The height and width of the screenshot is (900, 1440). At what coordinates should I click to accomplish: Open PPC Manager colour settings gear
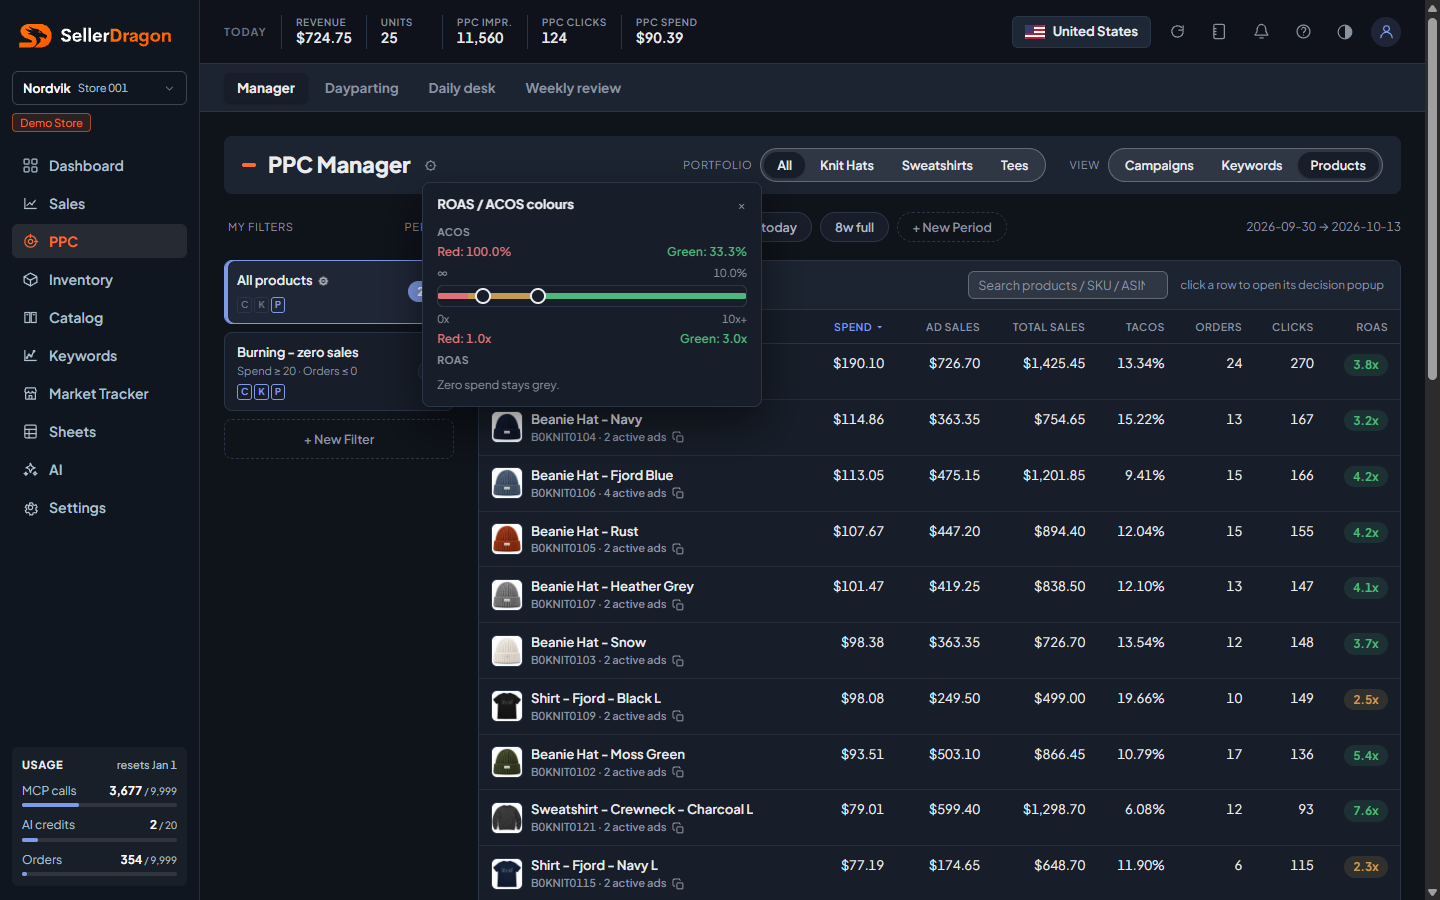tap(431, 166)
